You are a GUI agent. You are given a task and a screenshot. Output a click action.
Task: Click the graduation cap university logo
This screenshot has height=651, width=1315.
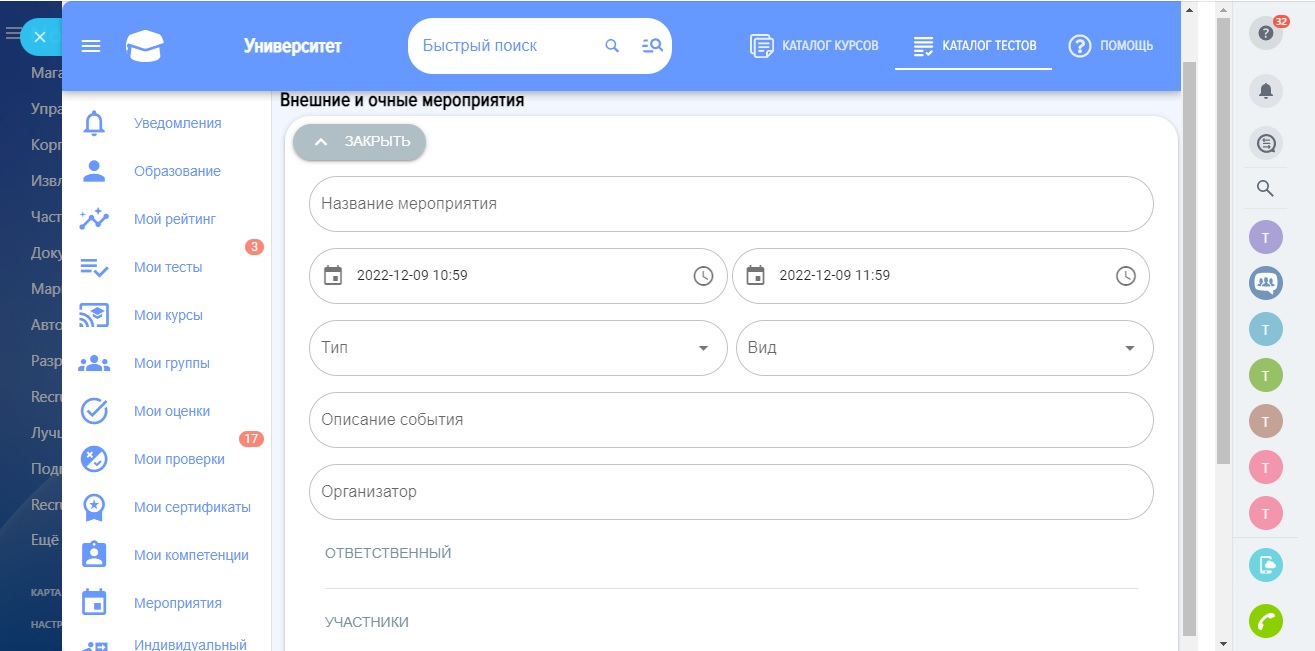click(145, 46)
